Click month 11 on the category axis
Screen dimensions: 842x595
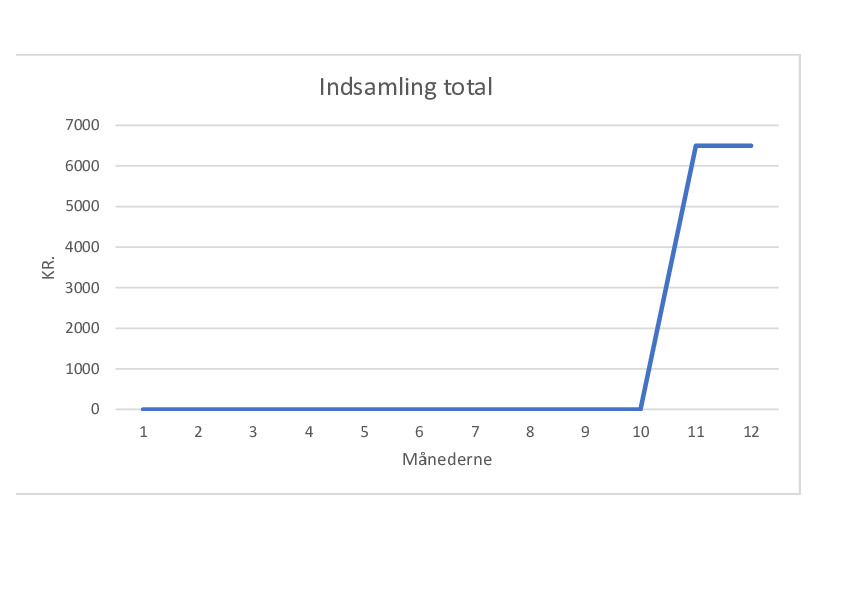(696, 432)
